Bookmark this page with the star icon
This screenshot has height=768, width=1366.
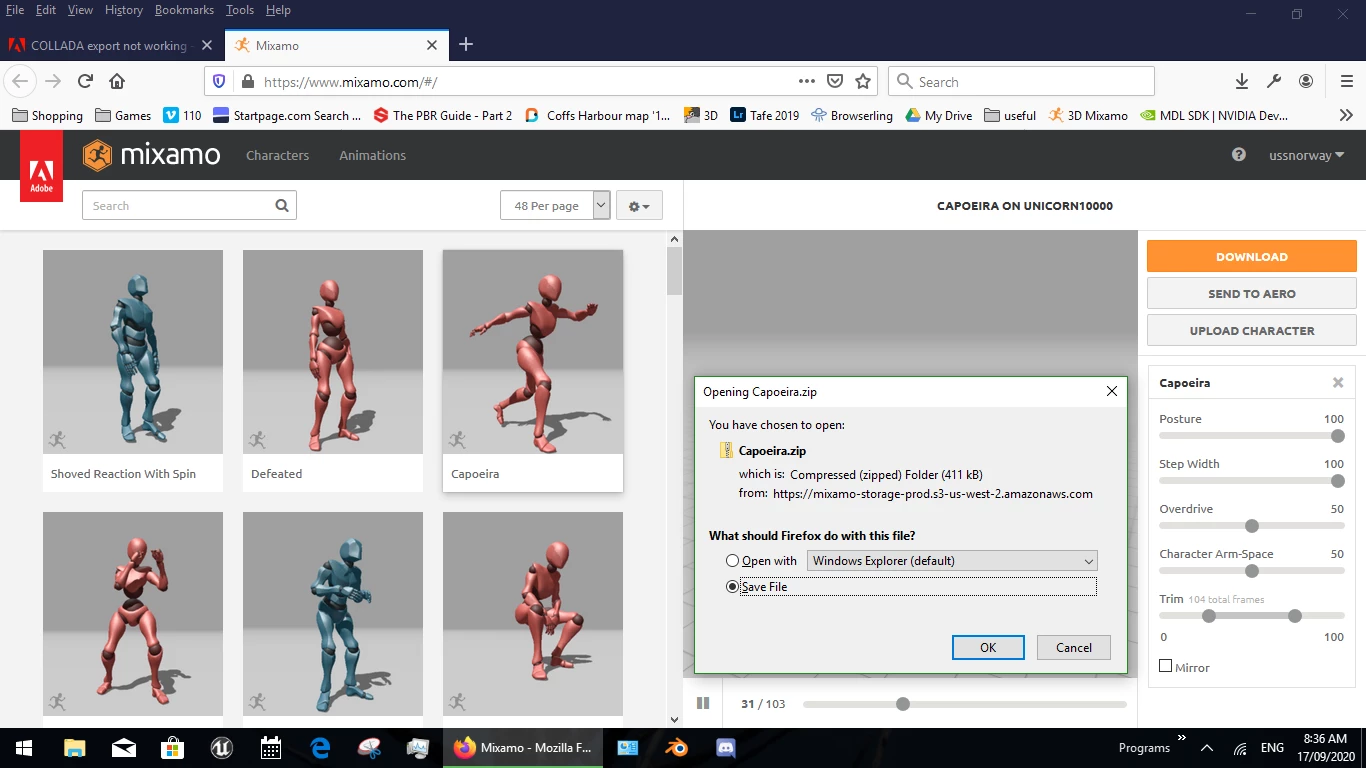point(863,81)
